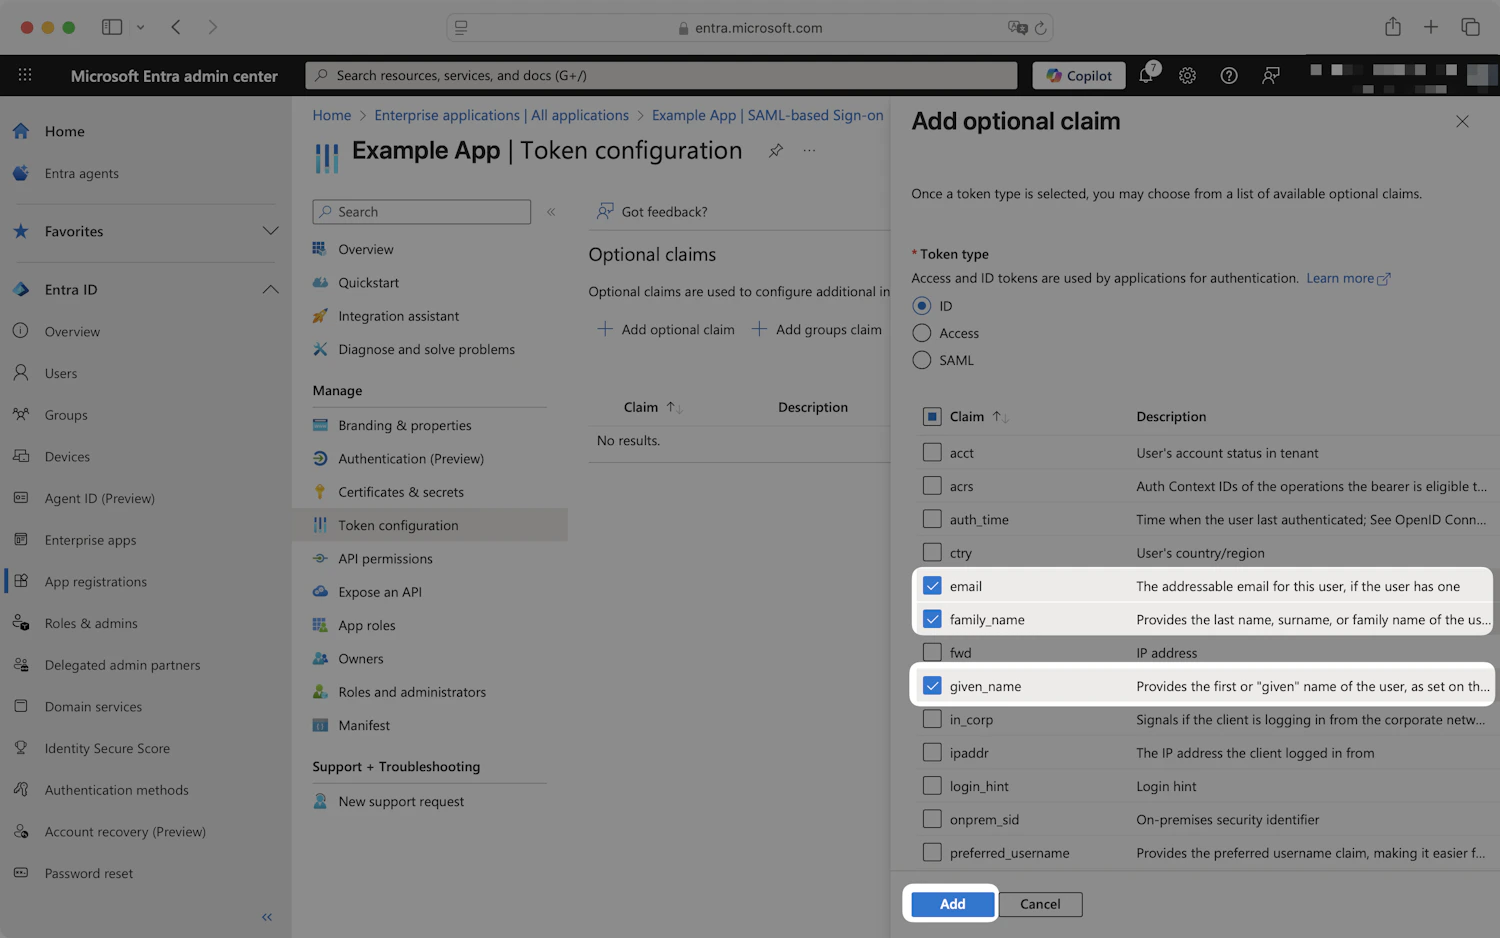Image resolution: width=1500 pixels, height=938 pixels.
Task: Open Password reset in left navigation
Action: pyautogui.click(x=88, y=873)
